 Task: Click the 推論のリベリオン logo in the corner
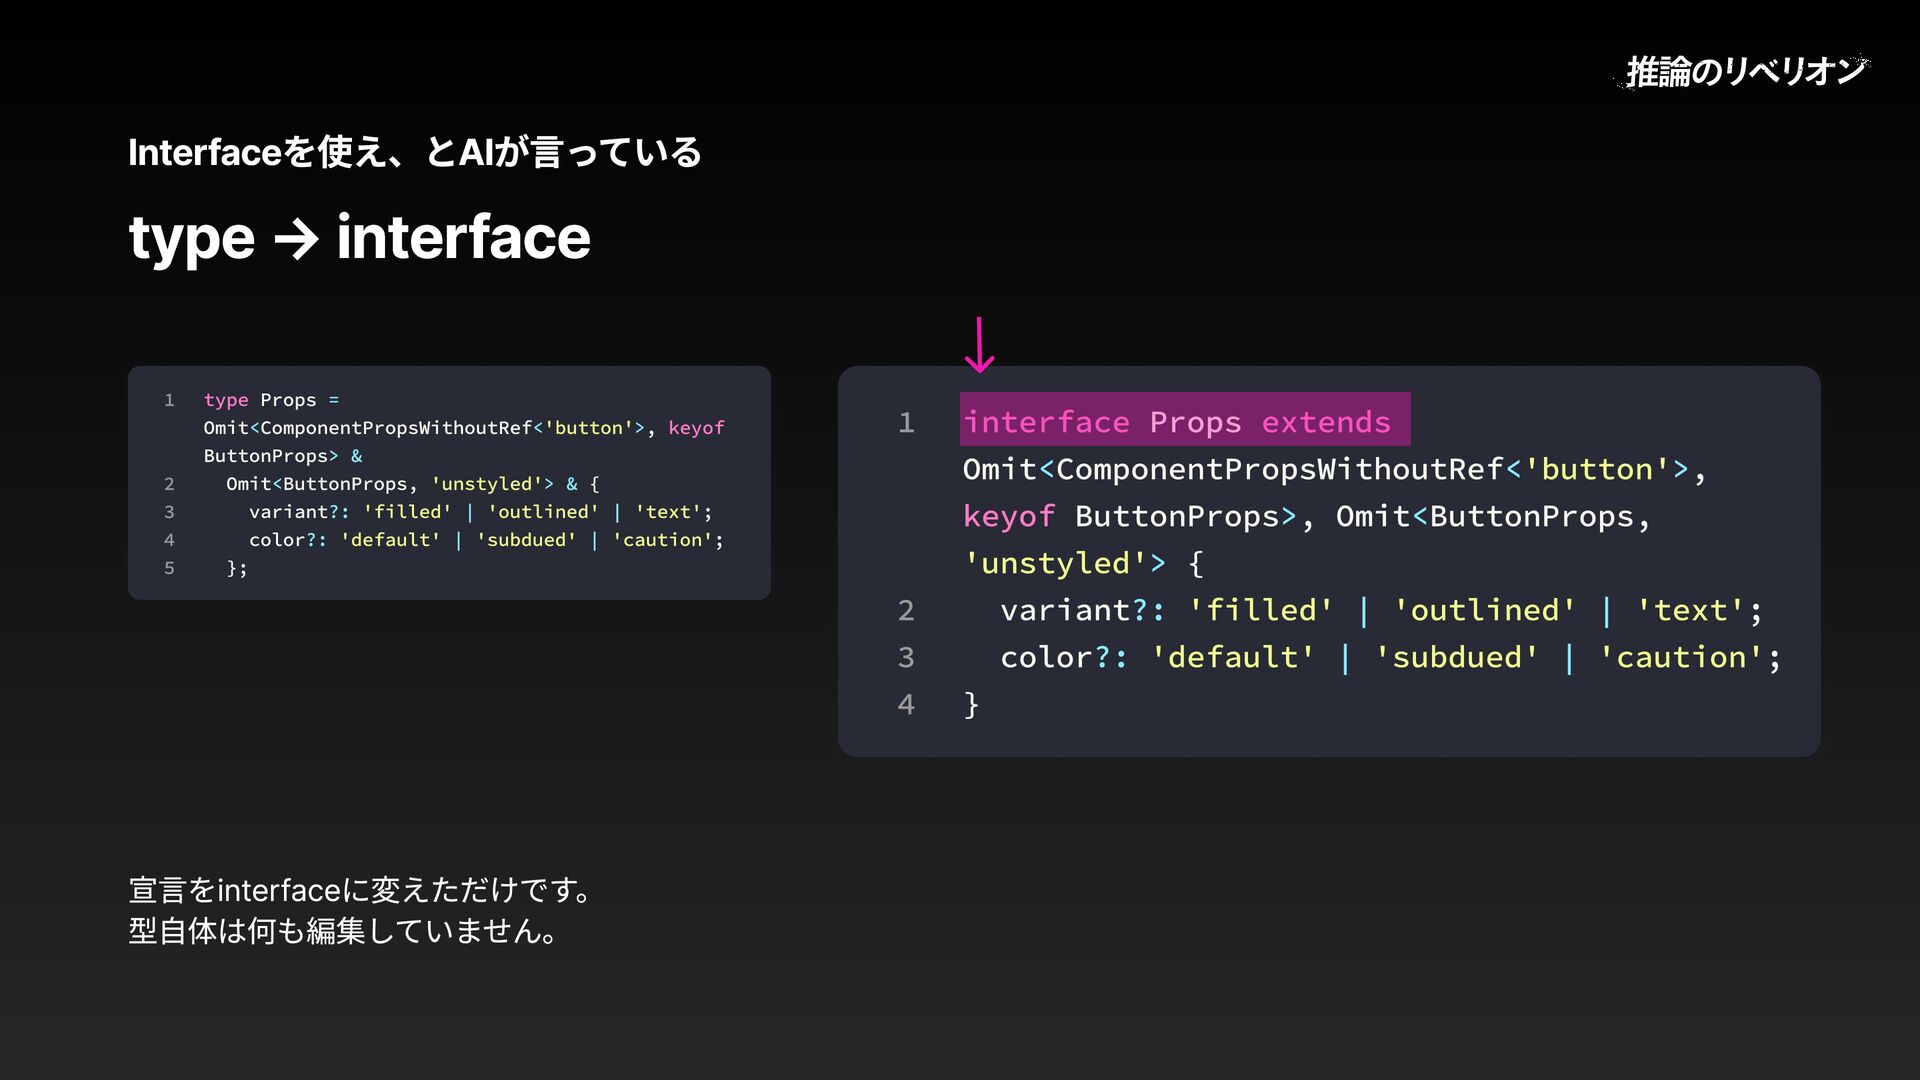coord(1744,72)
